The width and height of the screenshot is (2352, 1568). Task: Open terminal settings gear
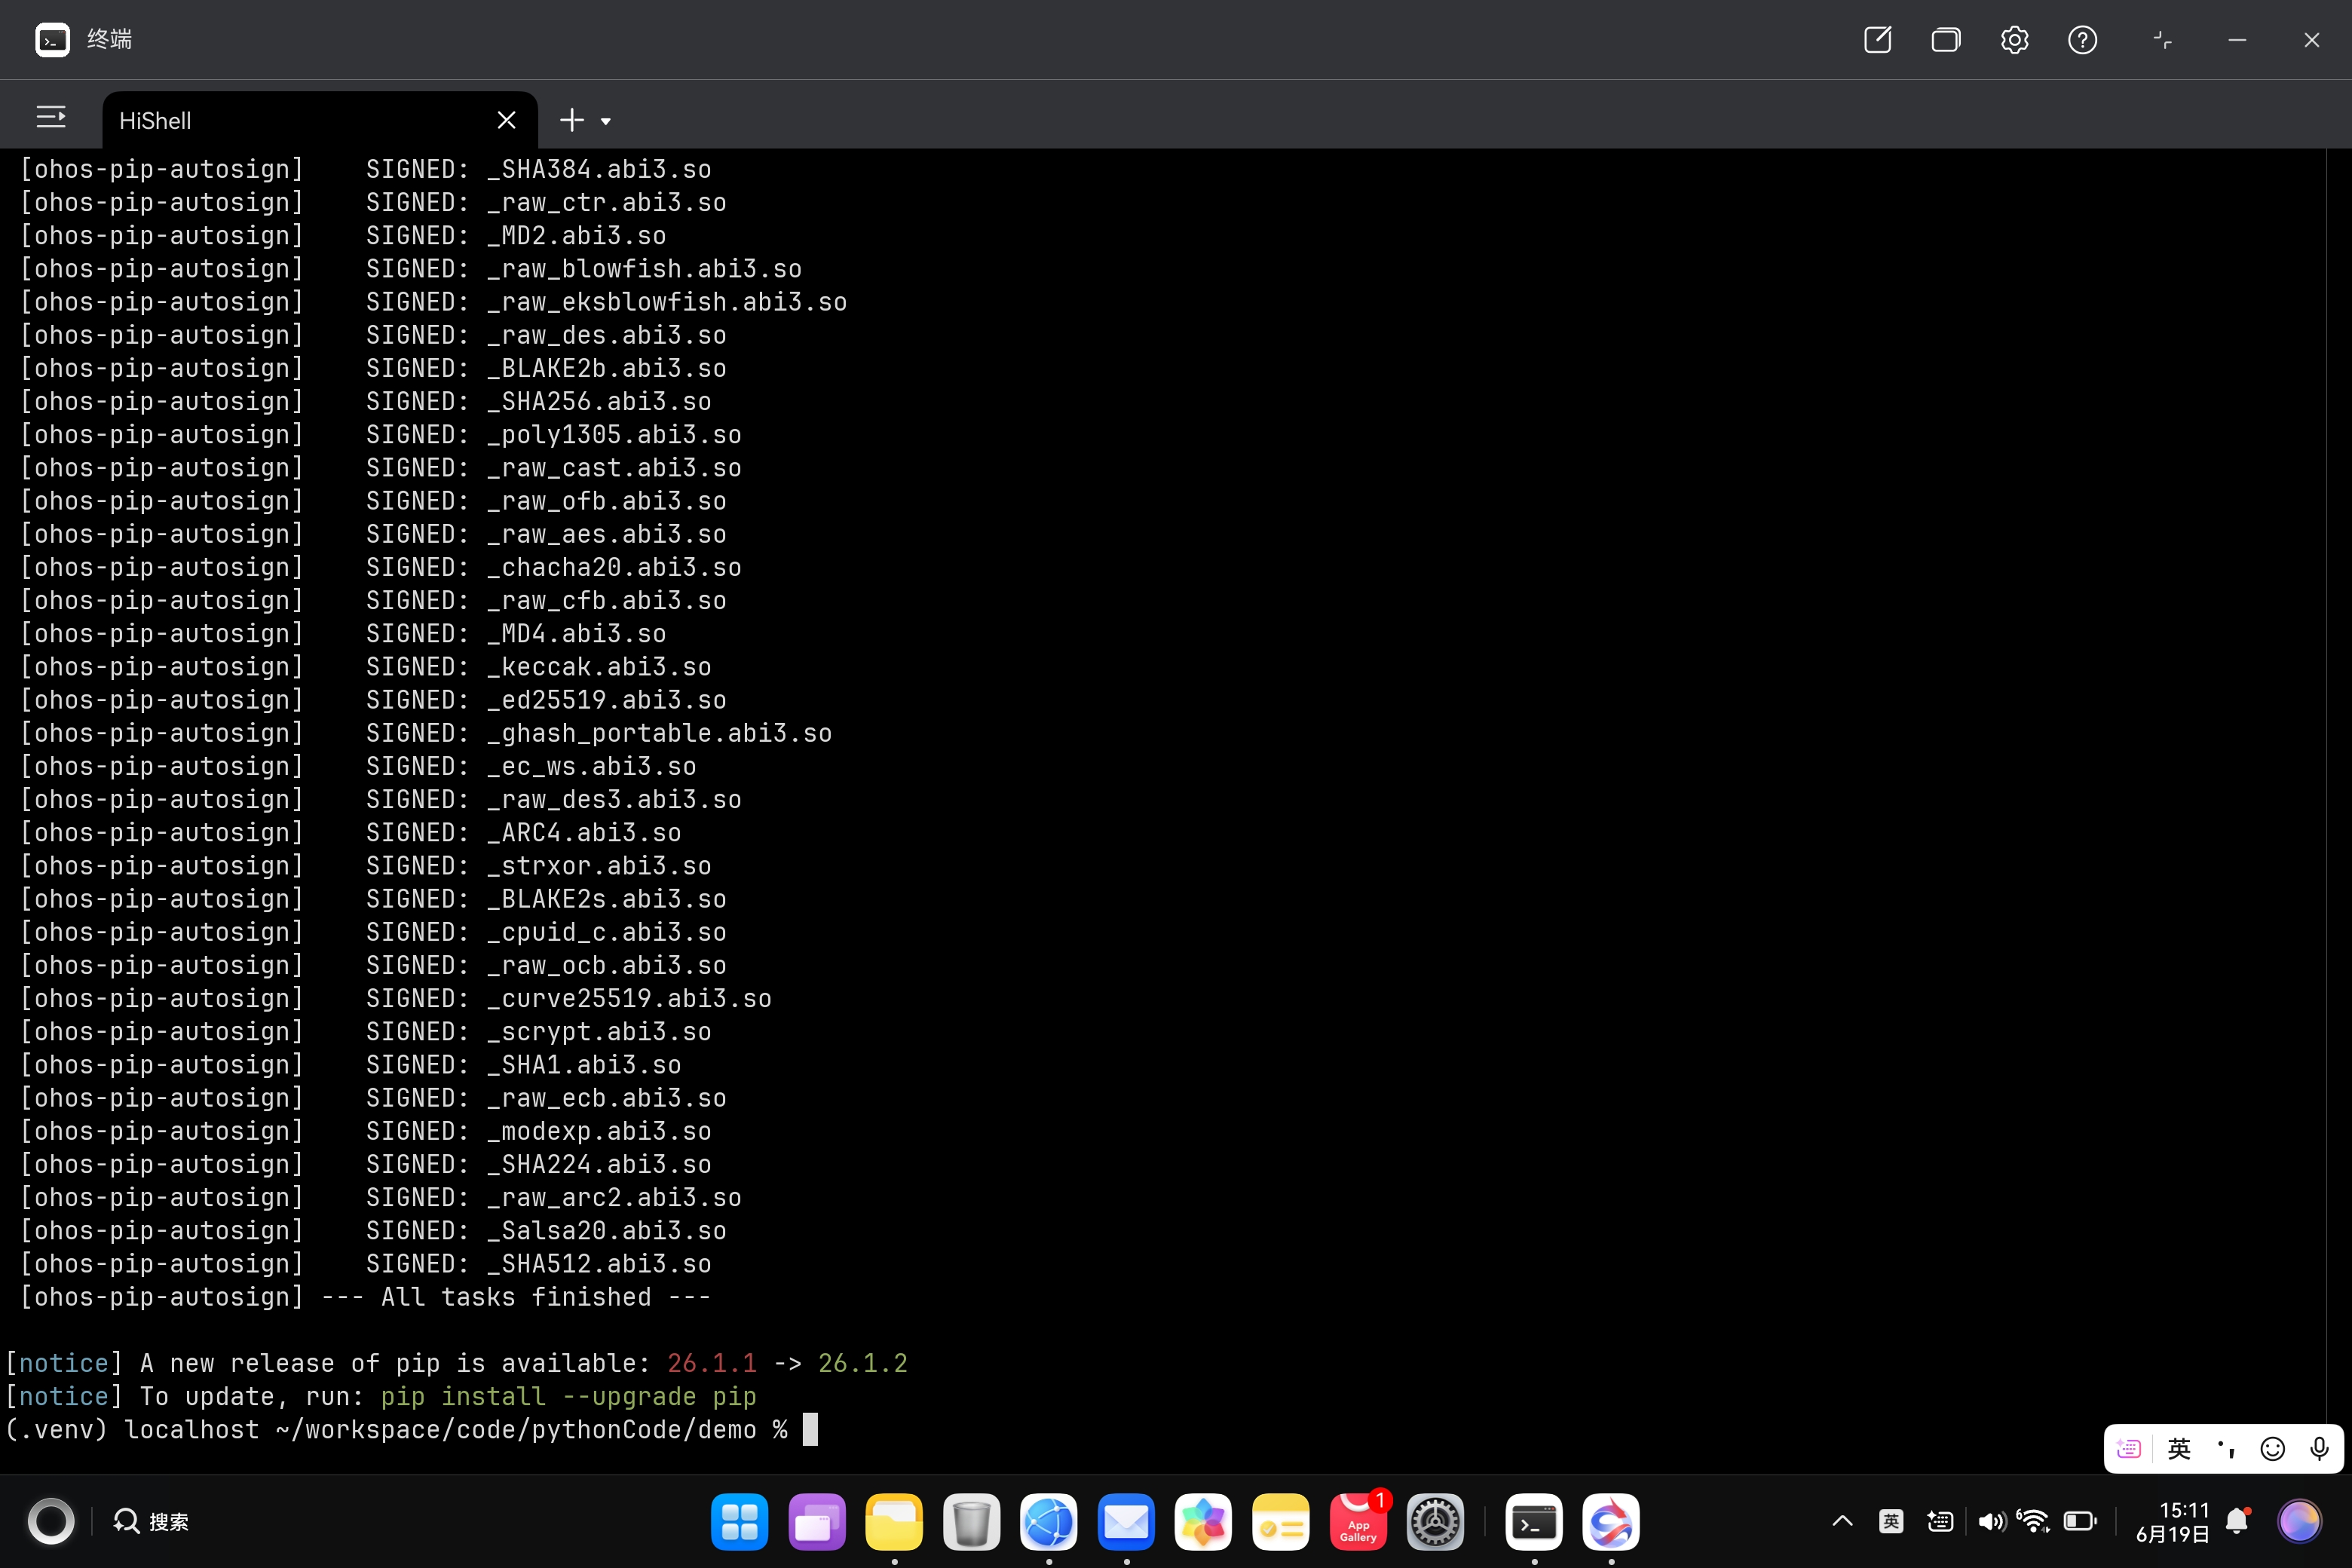[x=2014, y=40]
